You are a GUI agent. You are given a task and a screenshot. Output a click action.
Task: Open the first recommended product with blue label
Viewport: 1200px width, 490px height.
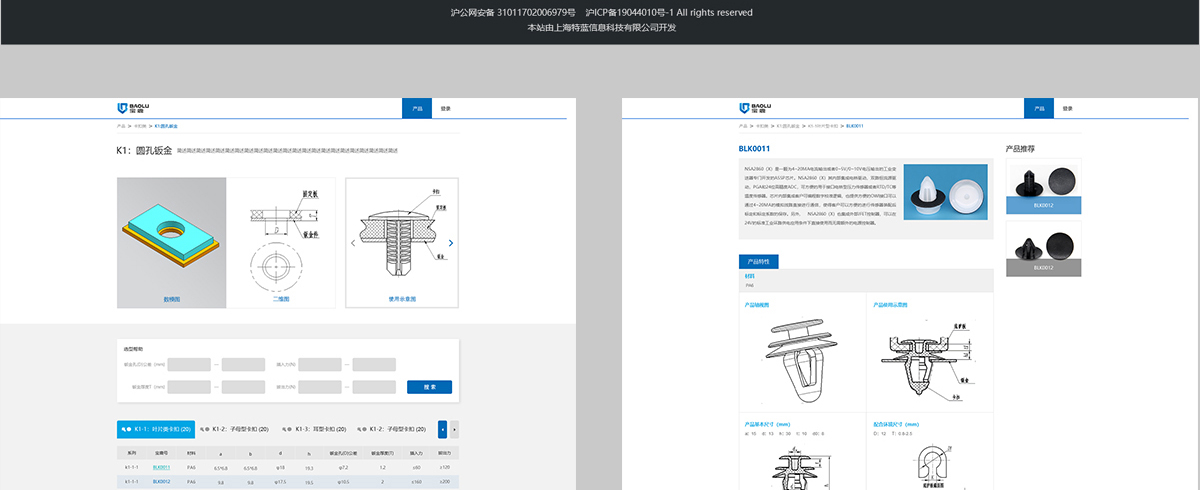tap(1043, 189)
